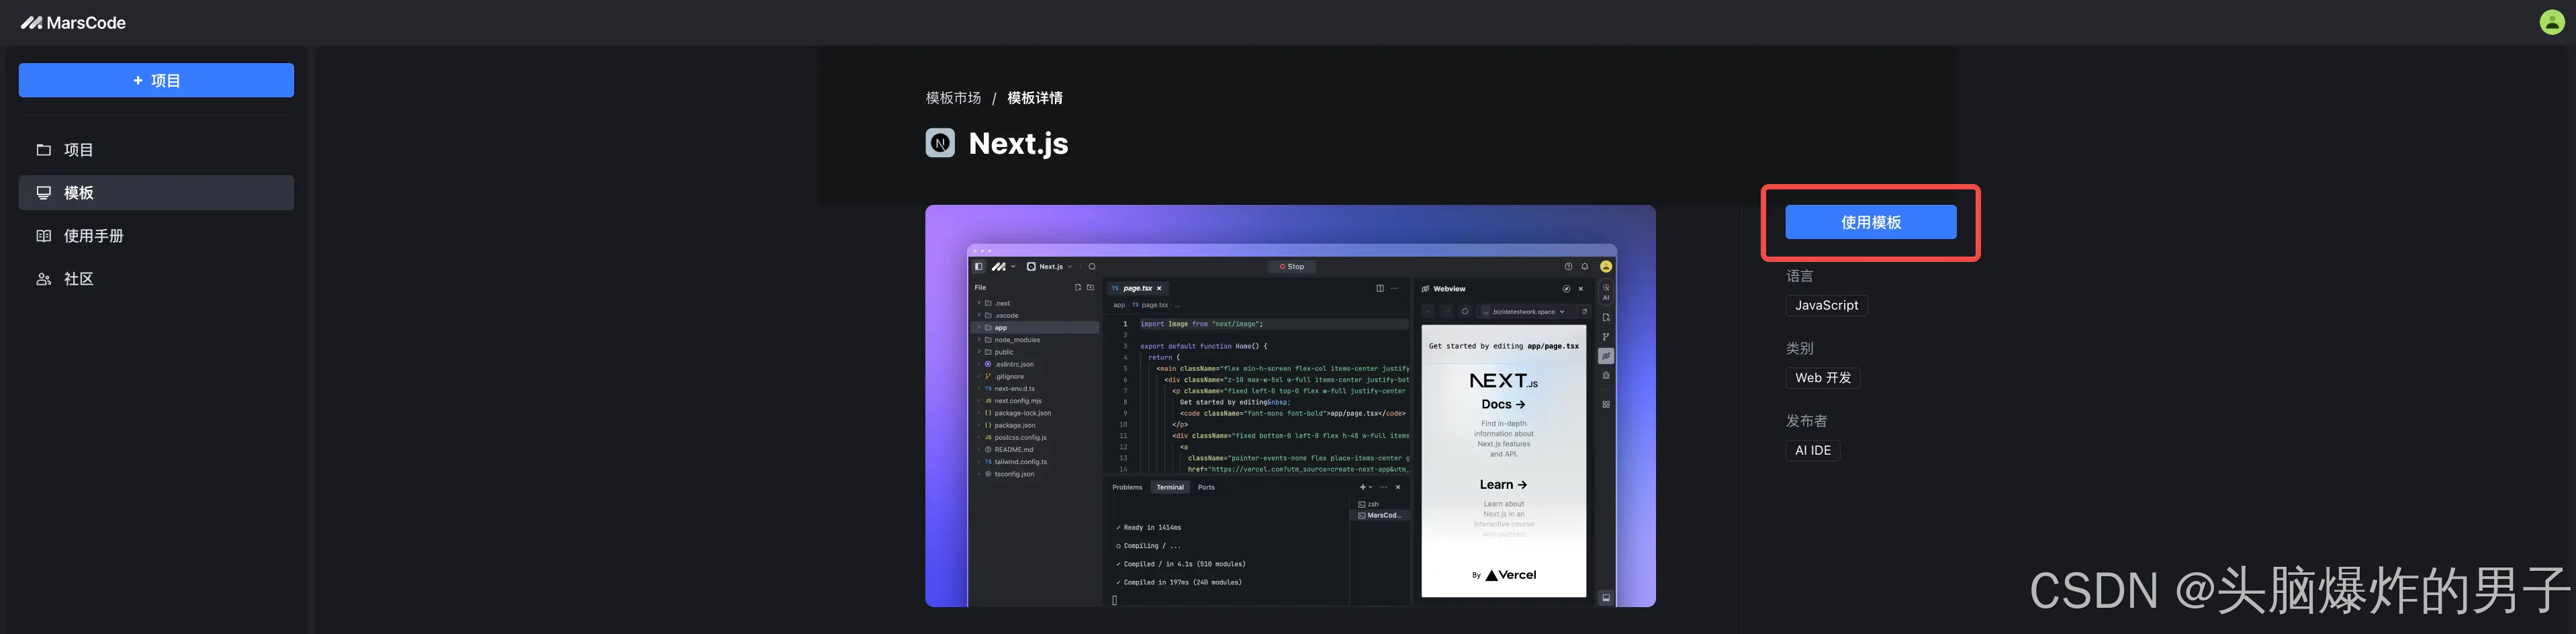Click the 语言 label
This screenshot has height=634, width=2576.
point(1799,276)
